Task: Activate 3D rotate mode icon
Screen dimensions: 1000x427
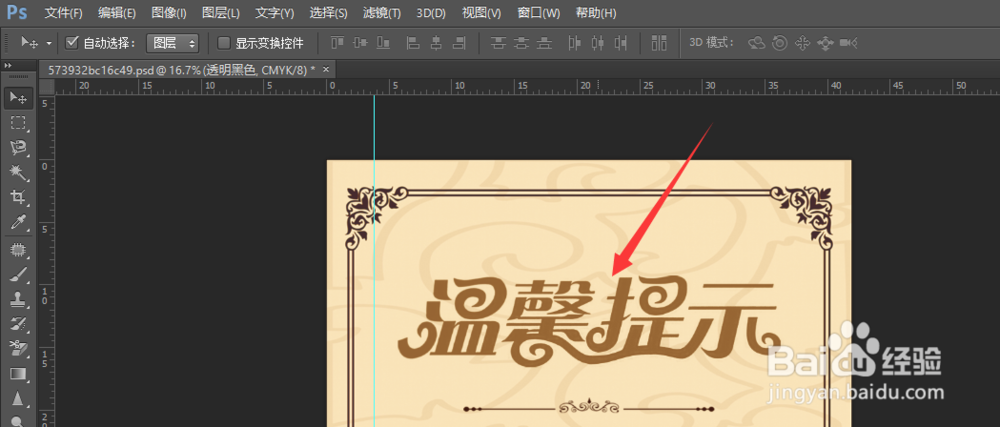Action: pyautogui.click(x=757, y=43)
